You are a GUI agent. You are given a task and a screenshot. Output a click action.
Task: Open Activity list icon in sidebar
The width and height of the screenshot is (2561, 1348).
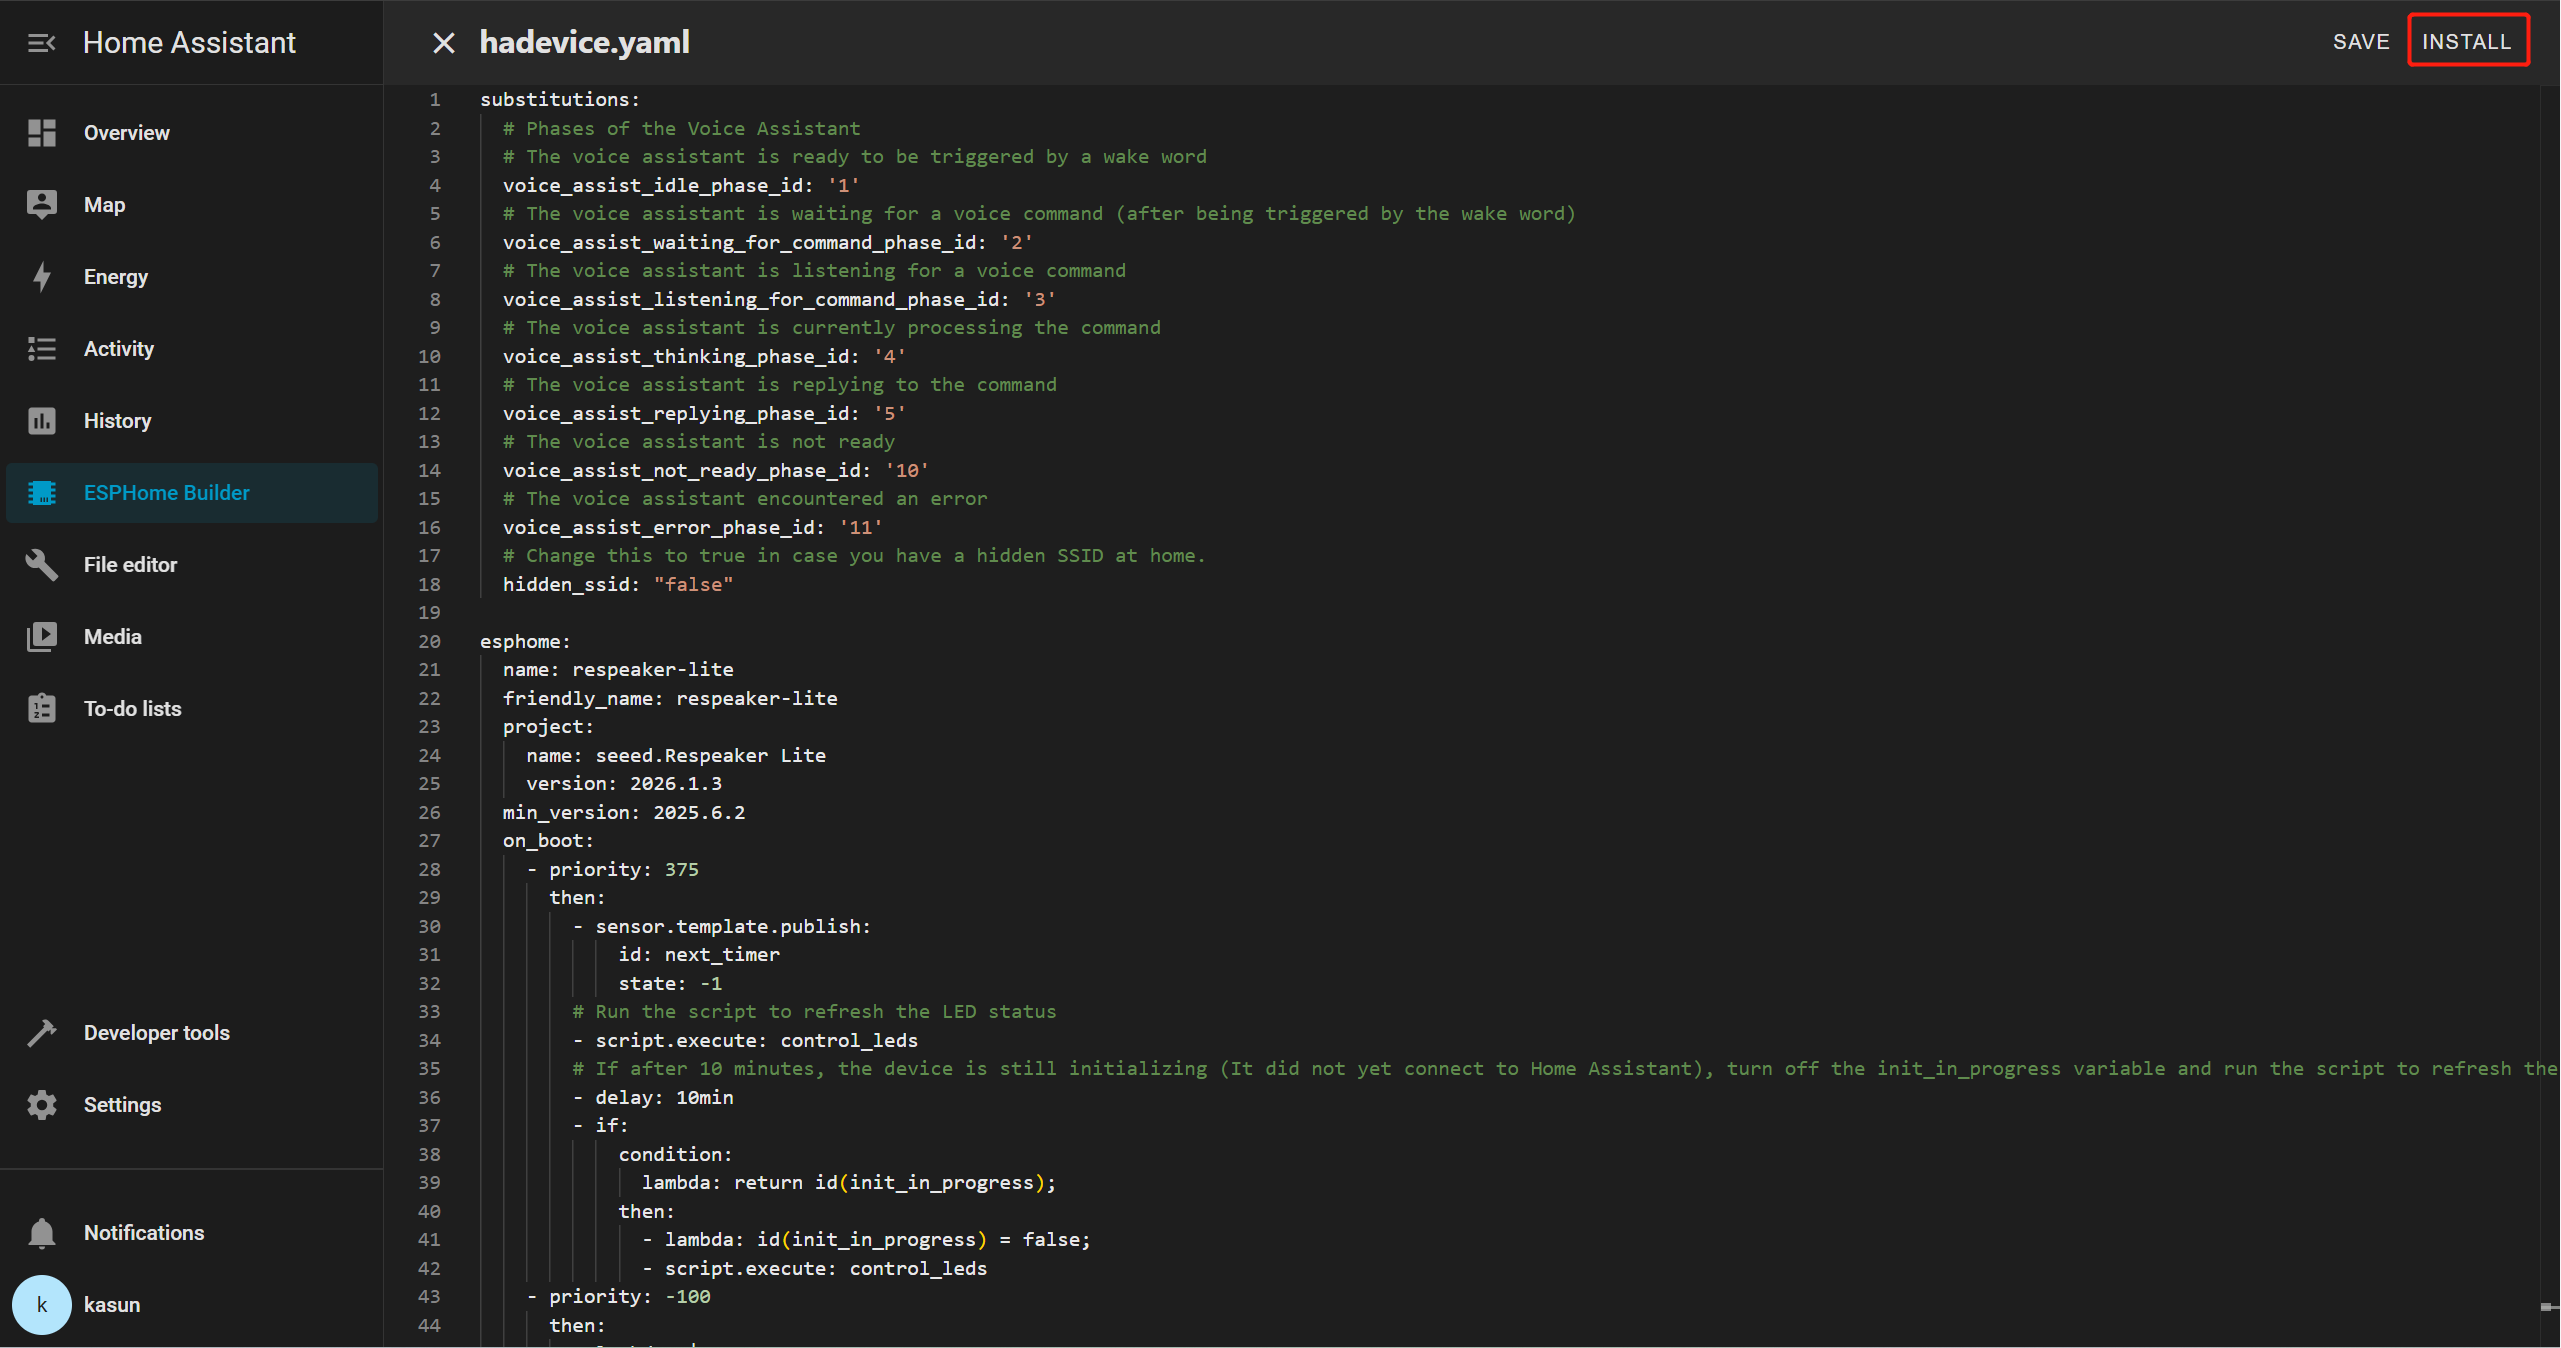42,349
